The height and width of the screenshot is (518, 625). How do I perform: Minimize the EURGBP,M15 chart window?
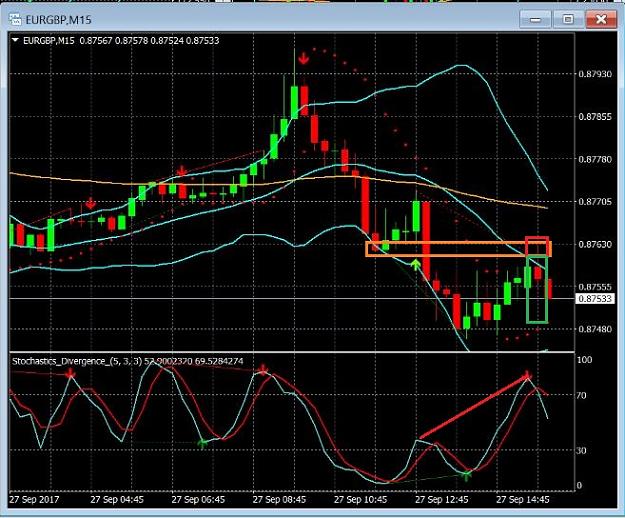pyautogui.click(x=535, y=19)
